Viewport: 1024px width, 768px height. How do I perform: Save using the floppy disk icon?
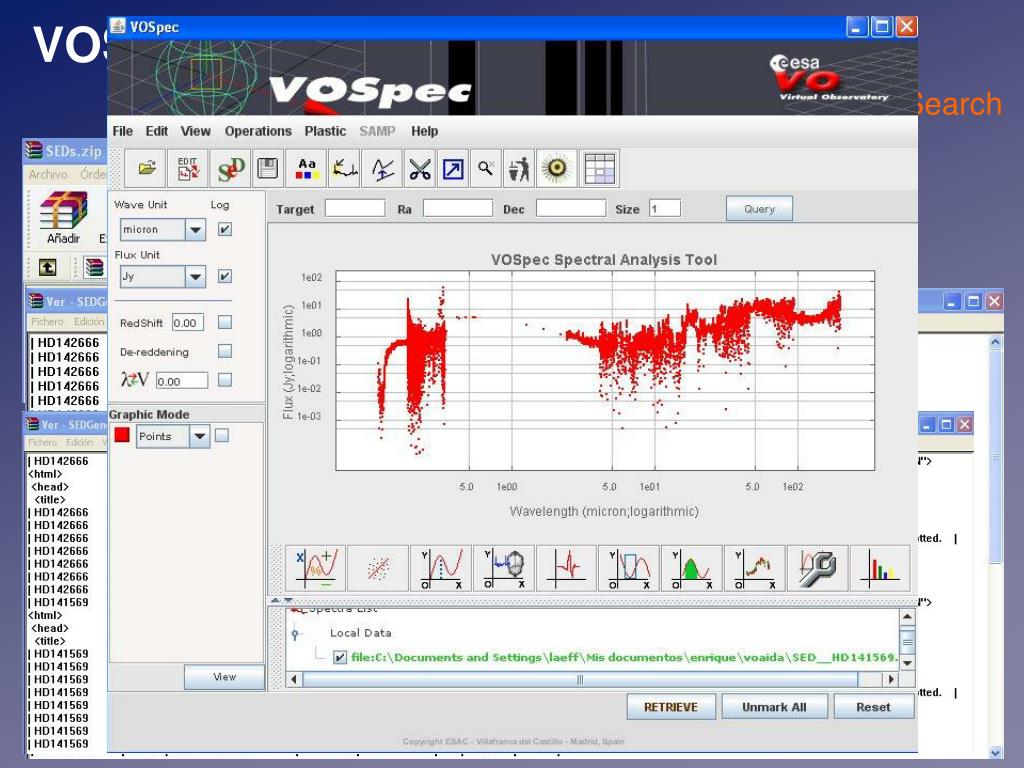click(268, 168)
